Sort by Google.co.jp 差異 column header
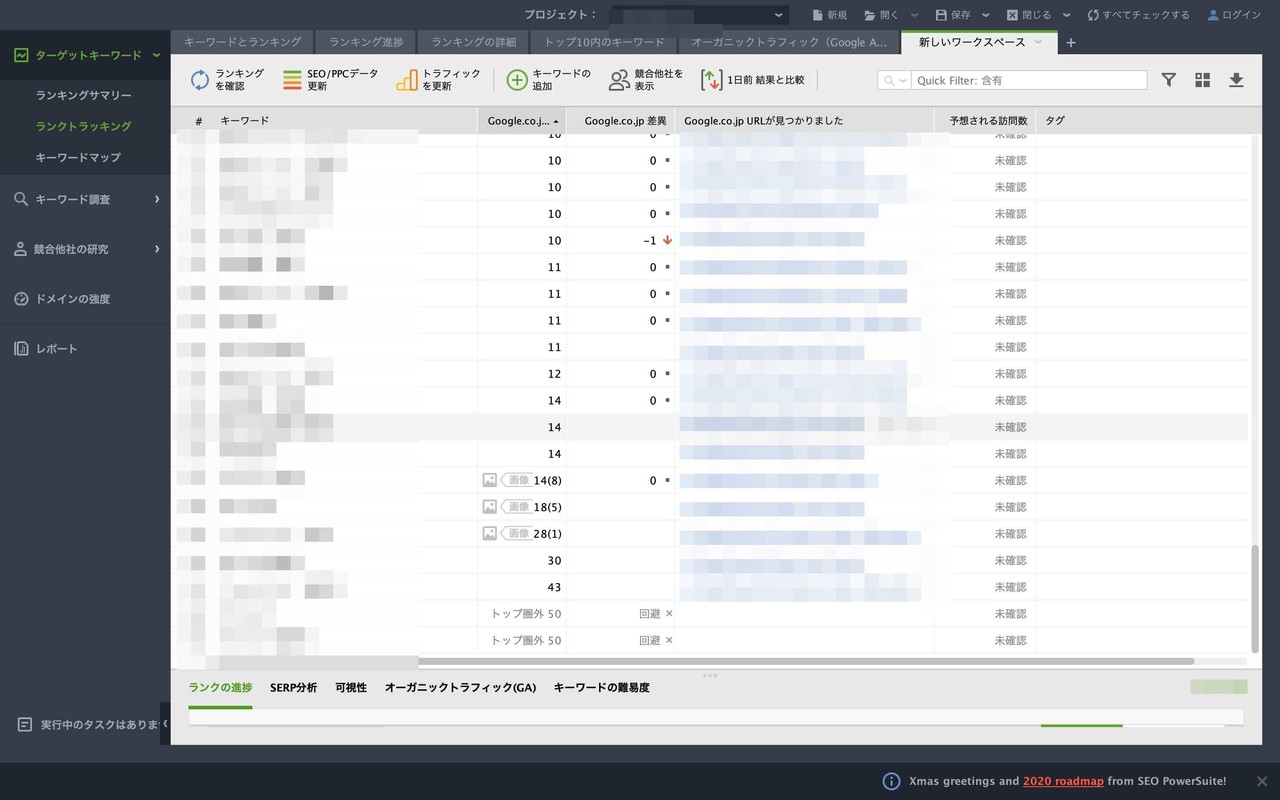The width and height of the screenshot is (1280, 800). tap(620, 121)
